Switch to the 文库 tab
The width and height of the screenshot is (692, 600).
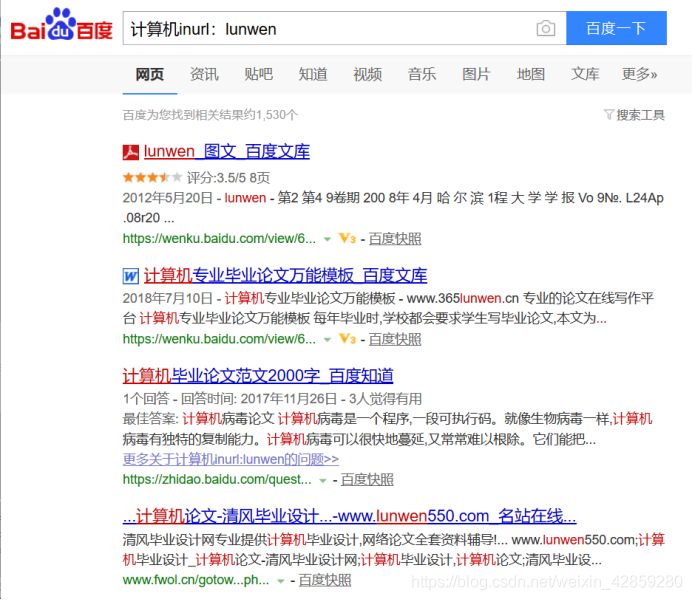585,74
